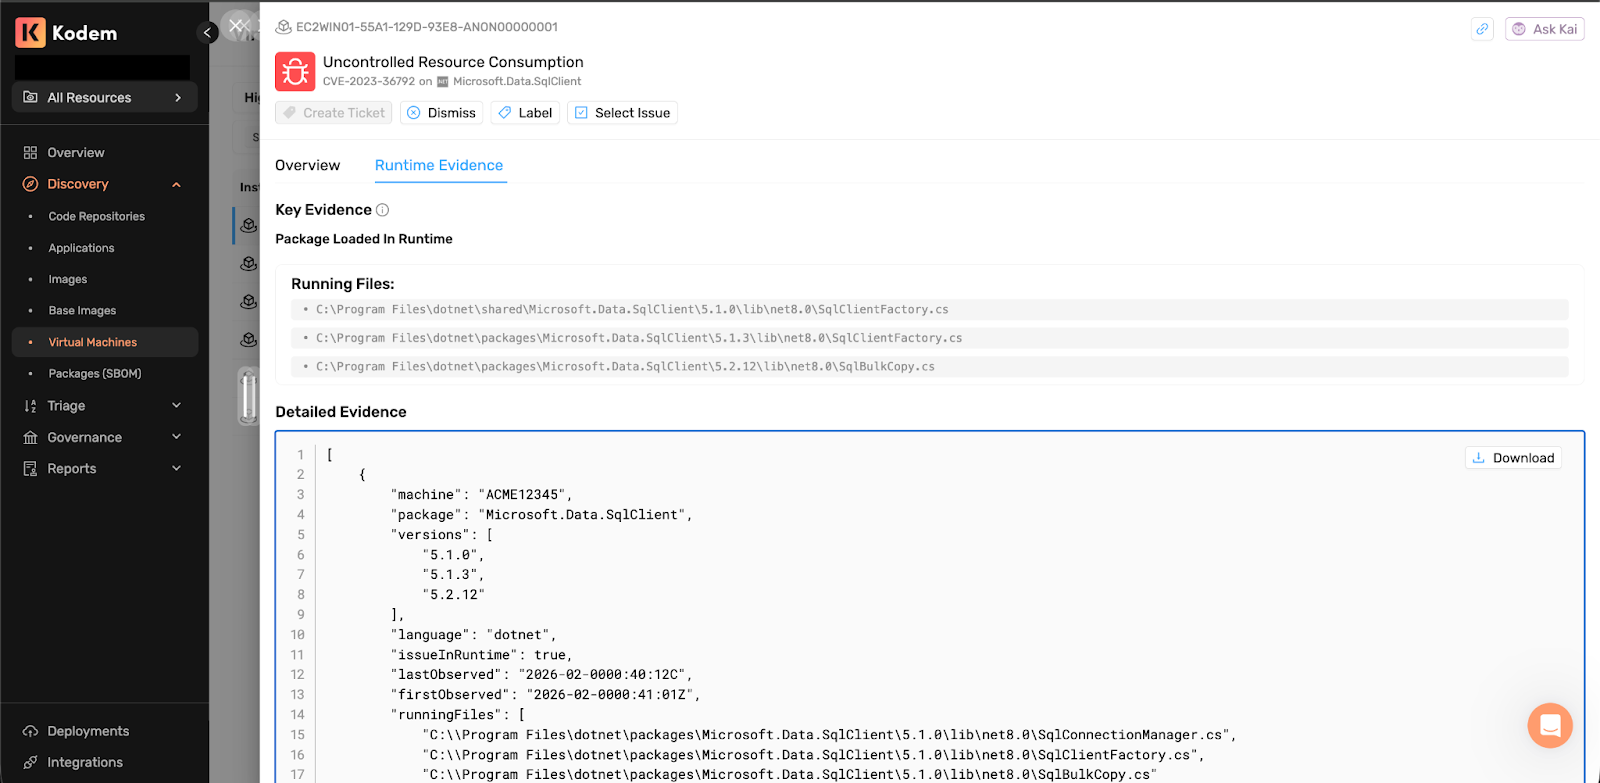Click the "5.2.12" version line in JSON
The width and height of the screenshot is (1600, 783).
pyautogui.click(x=454, y=595)
